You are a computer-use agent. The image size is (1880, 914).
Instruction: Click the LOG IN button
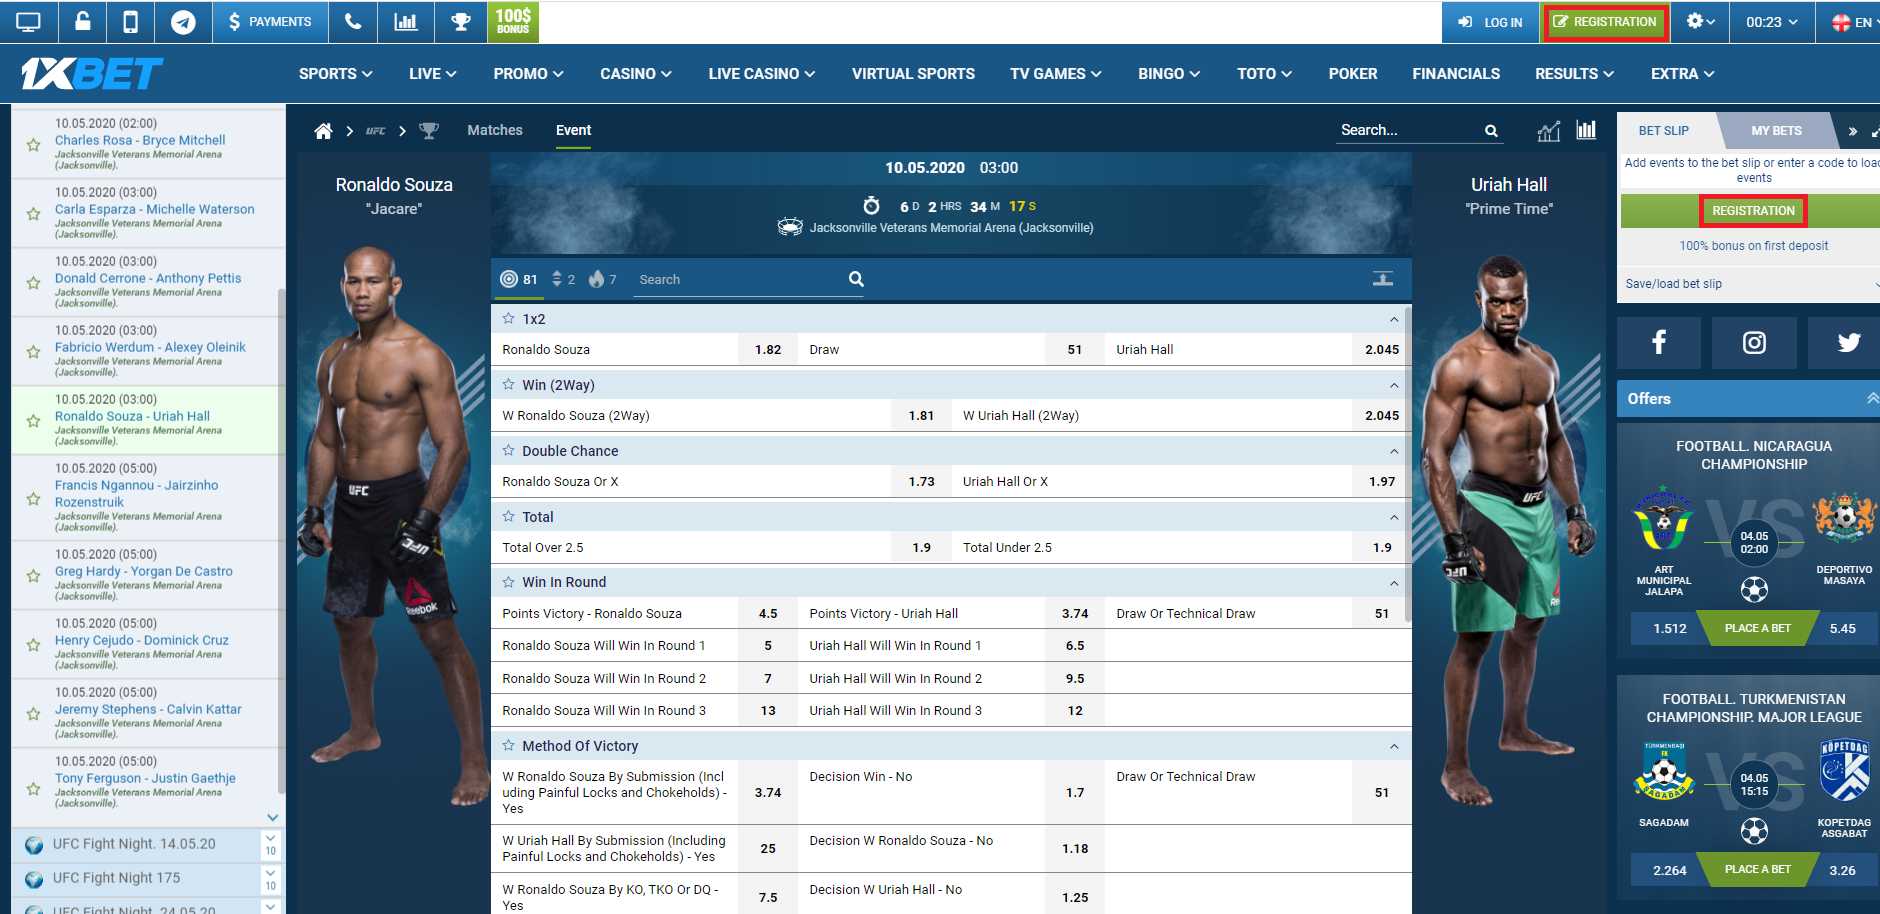click(1490, 22)
